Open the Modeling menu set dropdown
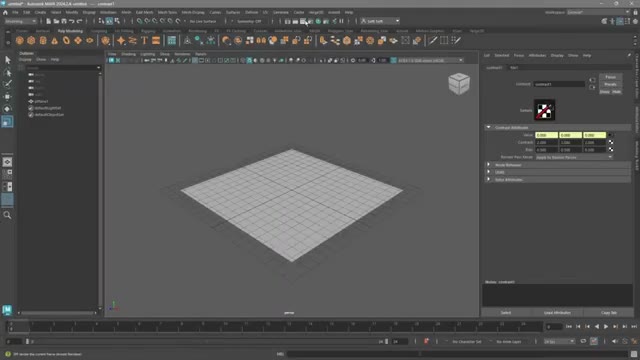 click(20, 21)
